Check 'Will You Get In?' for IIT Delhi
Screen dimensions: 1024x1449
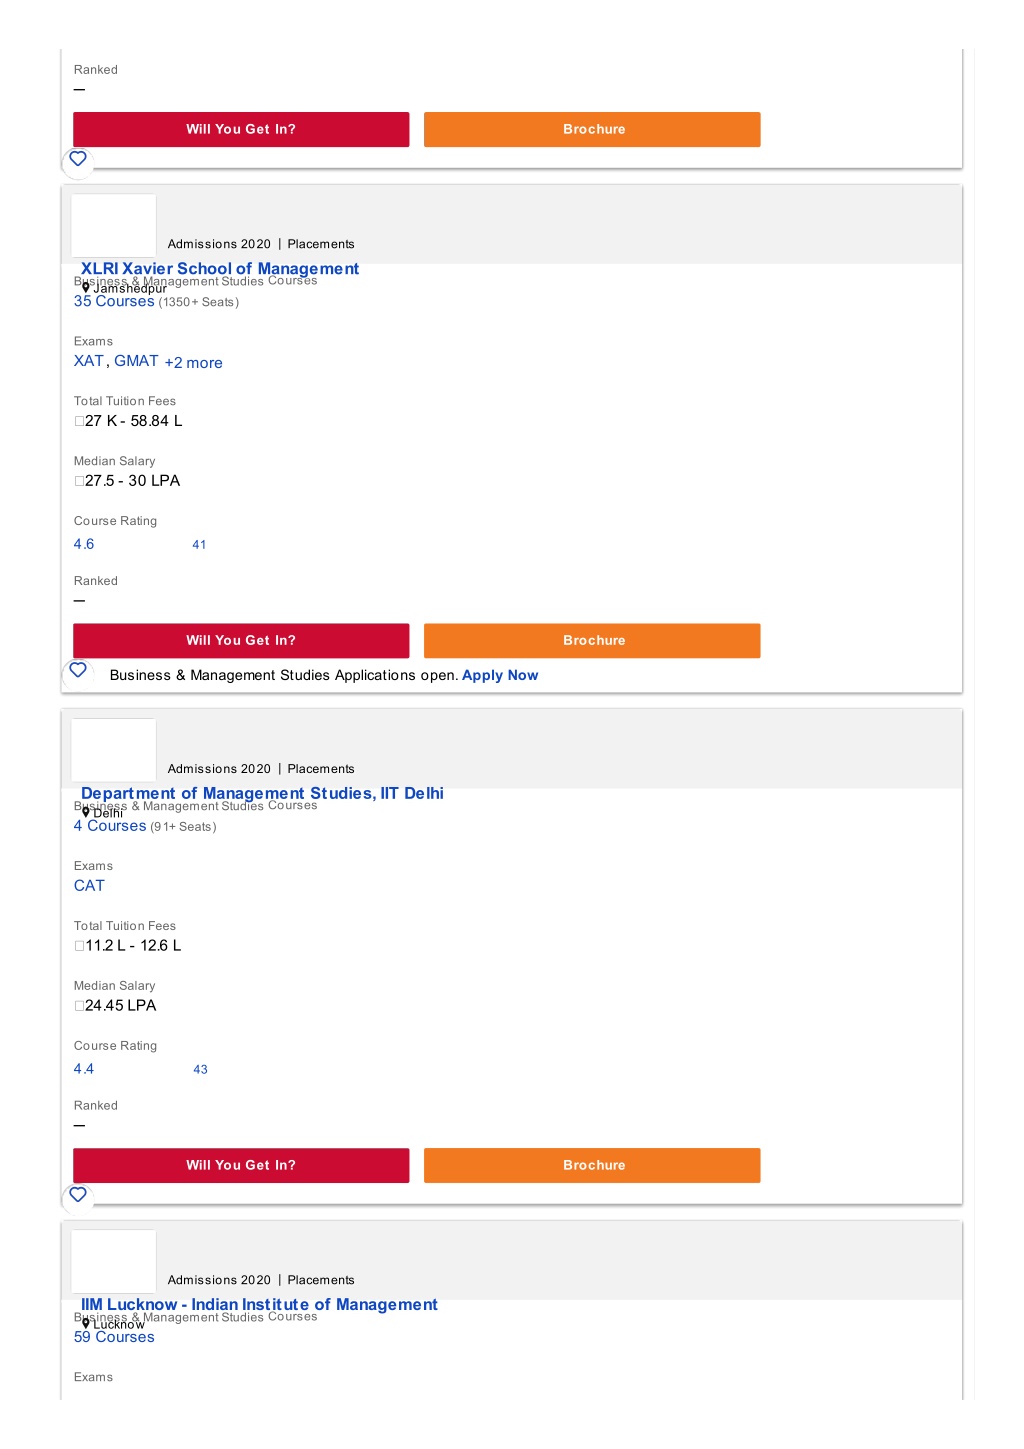241,1165
